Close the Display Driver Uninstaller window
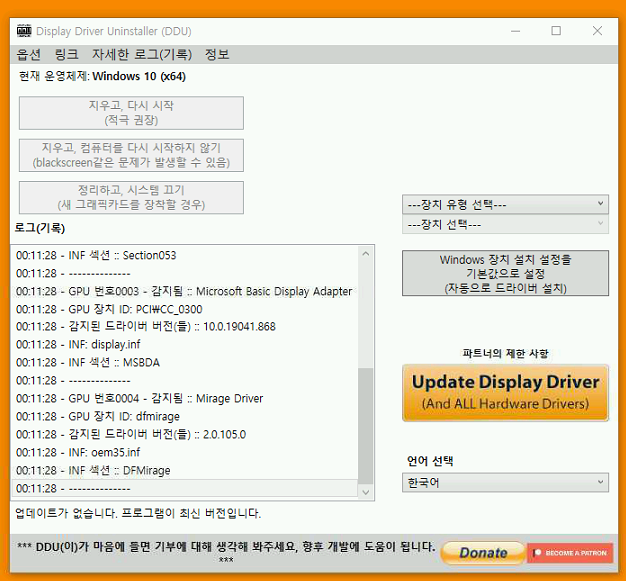626x581 pixels. [x=597, y=31]
